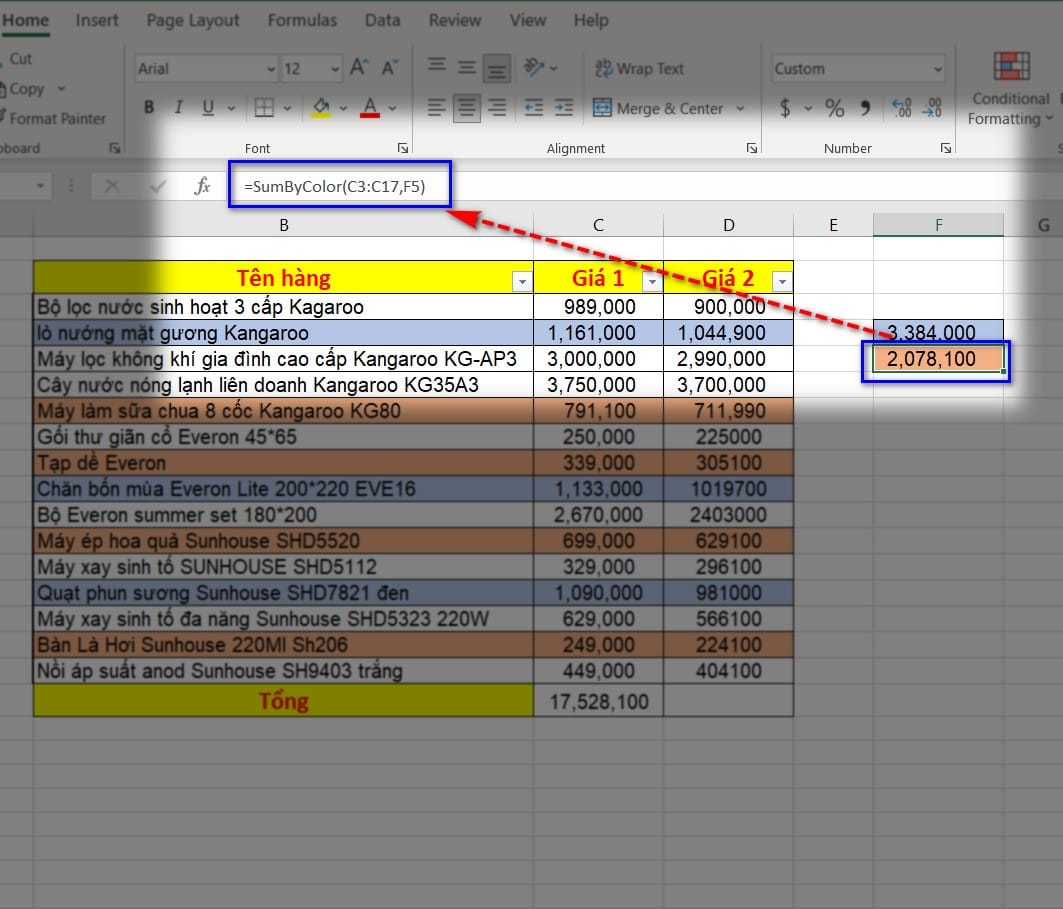Open the Tên hàng filter dropdown
The height and width of the screenshot is (909, 1063).
tap(521, 282)
